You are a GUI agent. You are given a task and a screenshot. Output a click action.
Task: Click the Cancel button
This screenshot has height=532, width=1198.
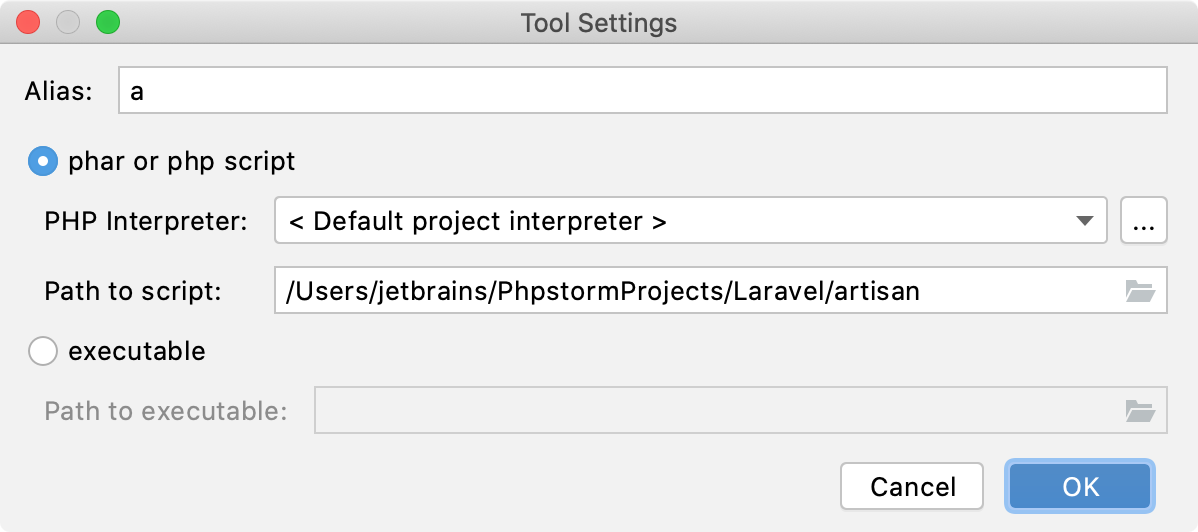click(x=912, y=486)
